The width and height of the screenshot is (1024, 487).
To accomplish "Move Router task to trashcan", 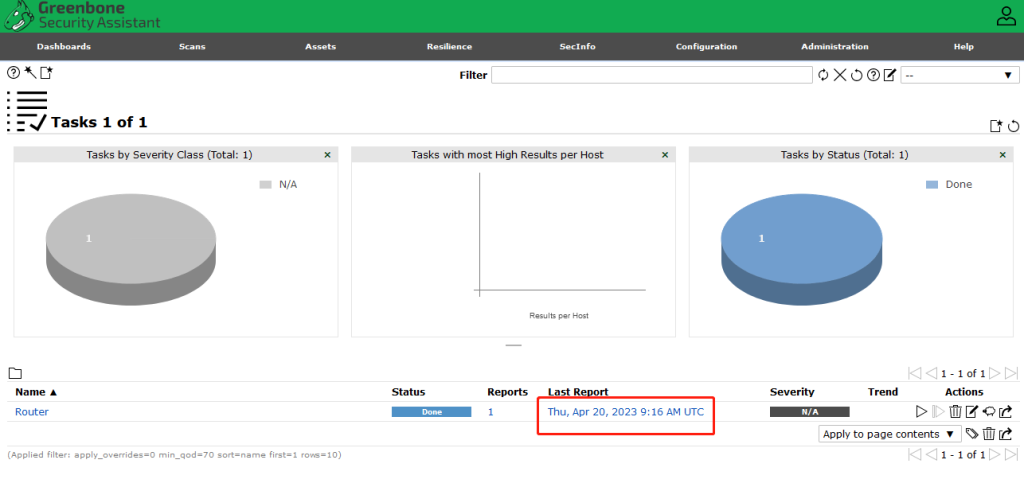I will [955, 412].
